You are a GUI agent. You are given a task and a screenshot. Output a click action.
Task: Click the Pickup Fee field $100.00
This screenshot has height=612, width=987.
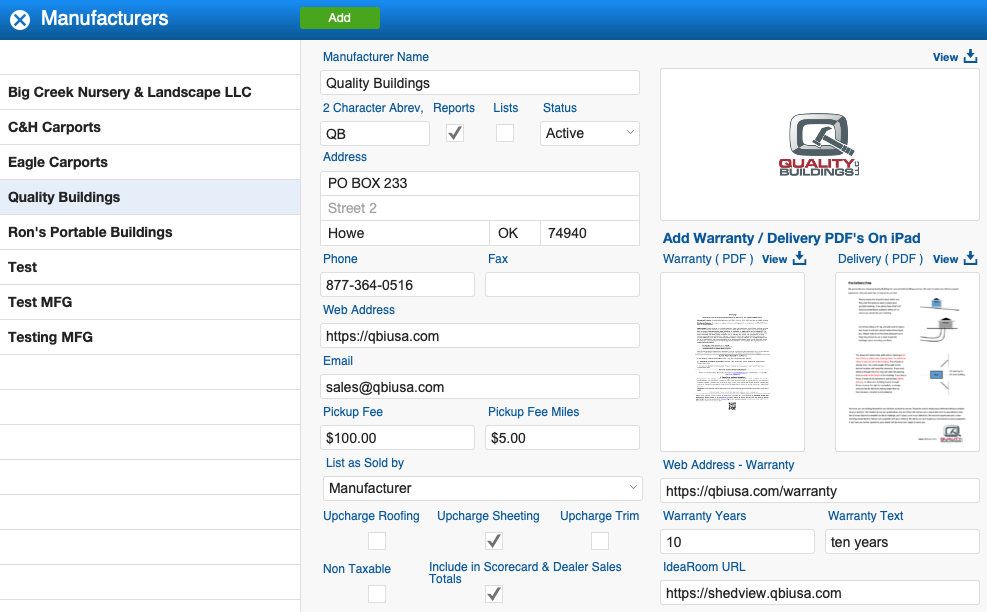click(x=397, y=438)
